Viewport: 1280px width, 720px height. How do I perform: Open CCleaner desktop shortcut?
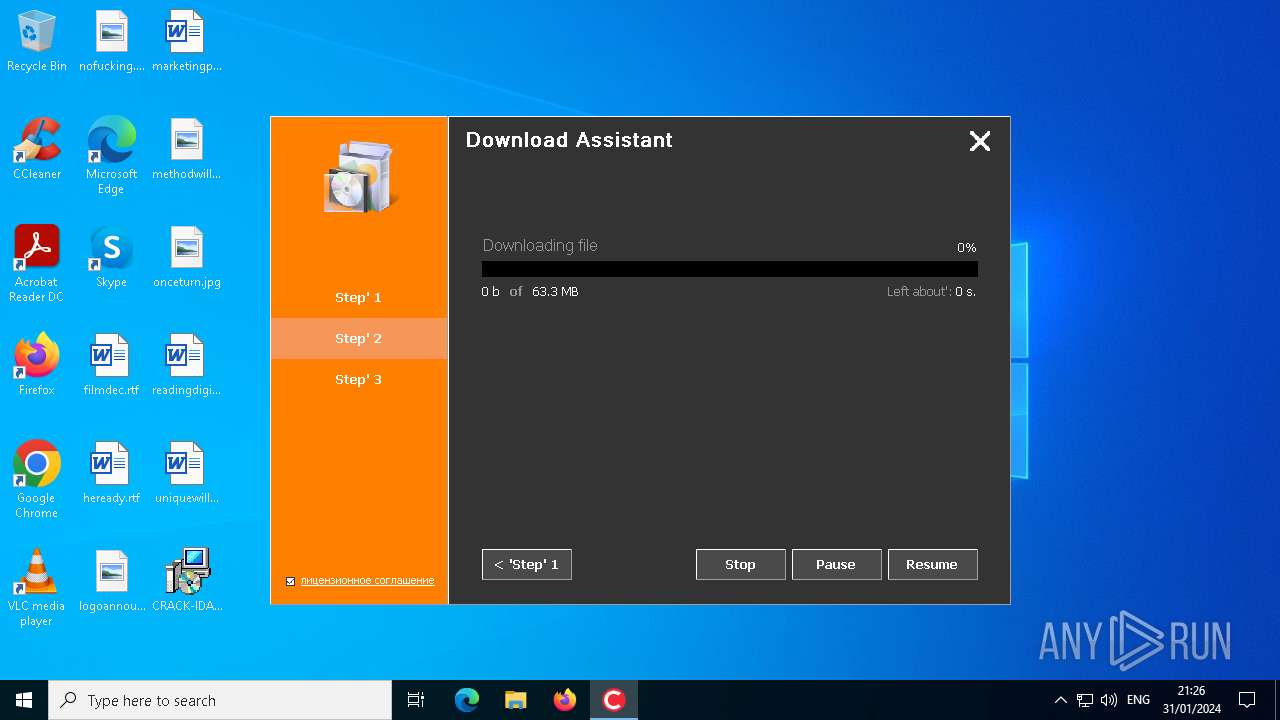(37, 150)
